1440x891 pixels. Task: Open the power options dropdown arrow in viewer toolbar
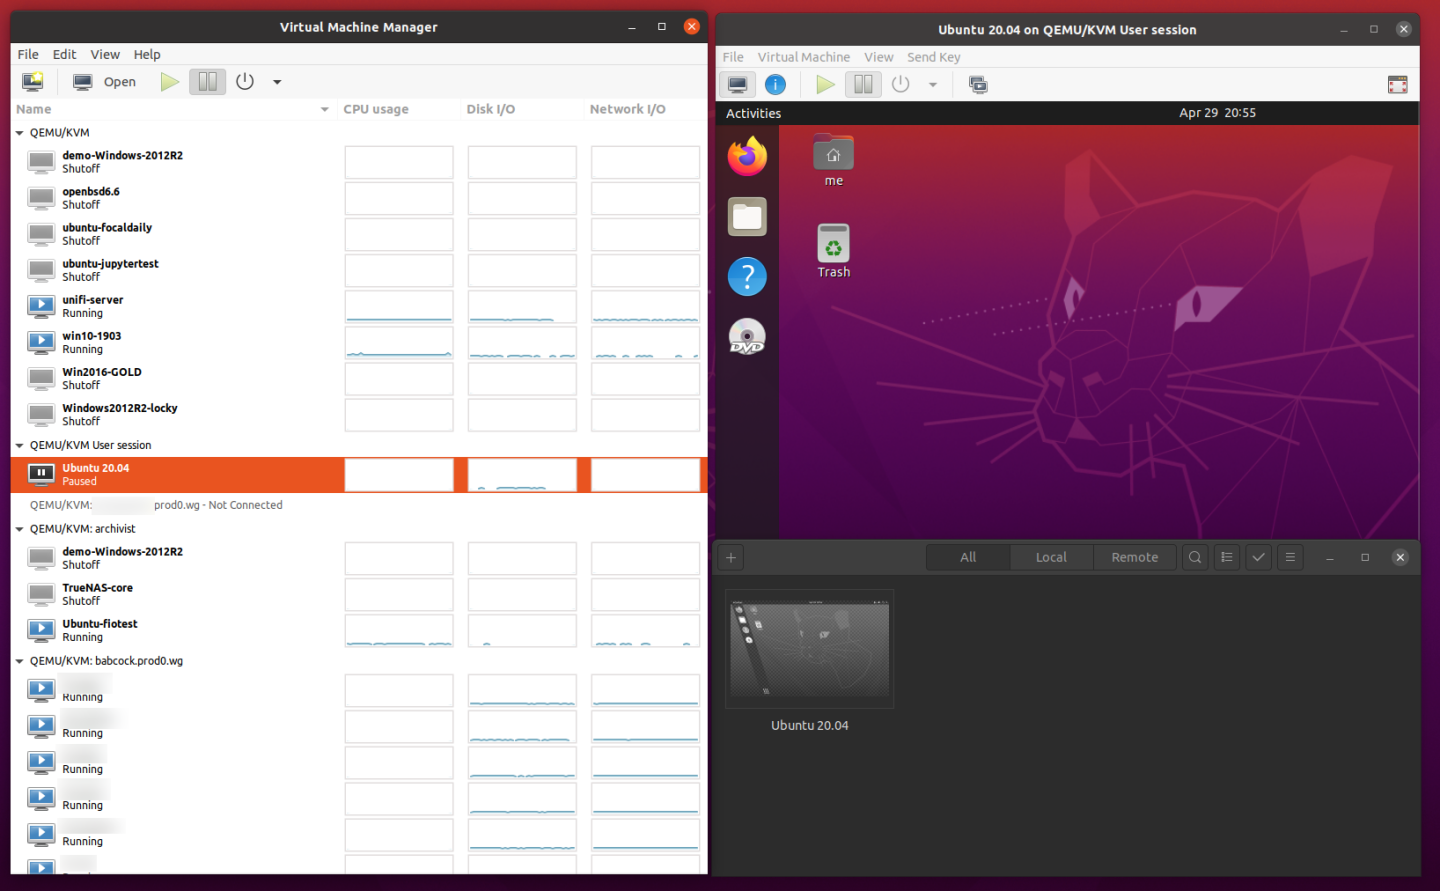(933, 84)
